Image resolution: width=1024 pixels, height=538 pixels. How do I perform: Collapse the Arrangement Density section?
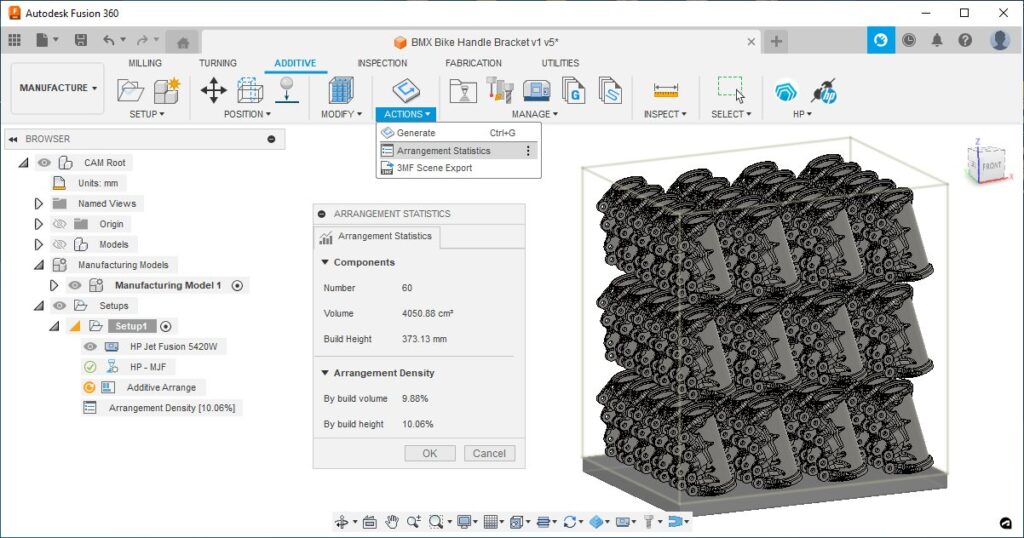[325, 373]
